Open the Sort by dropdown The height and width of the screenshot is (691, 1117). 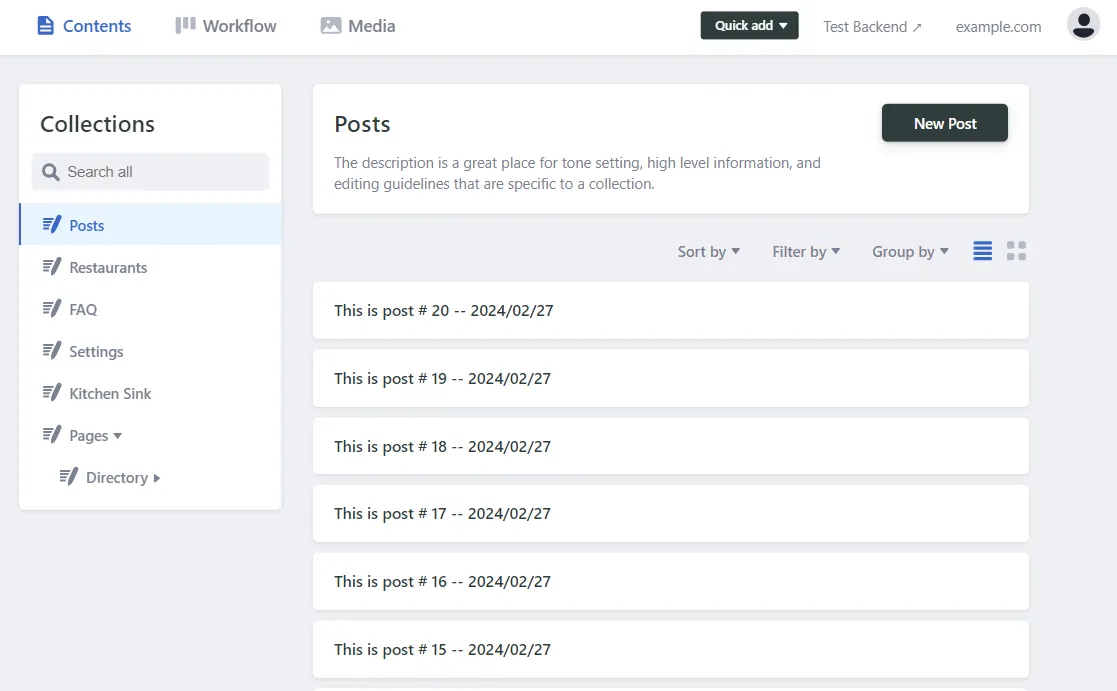(708, 251)
